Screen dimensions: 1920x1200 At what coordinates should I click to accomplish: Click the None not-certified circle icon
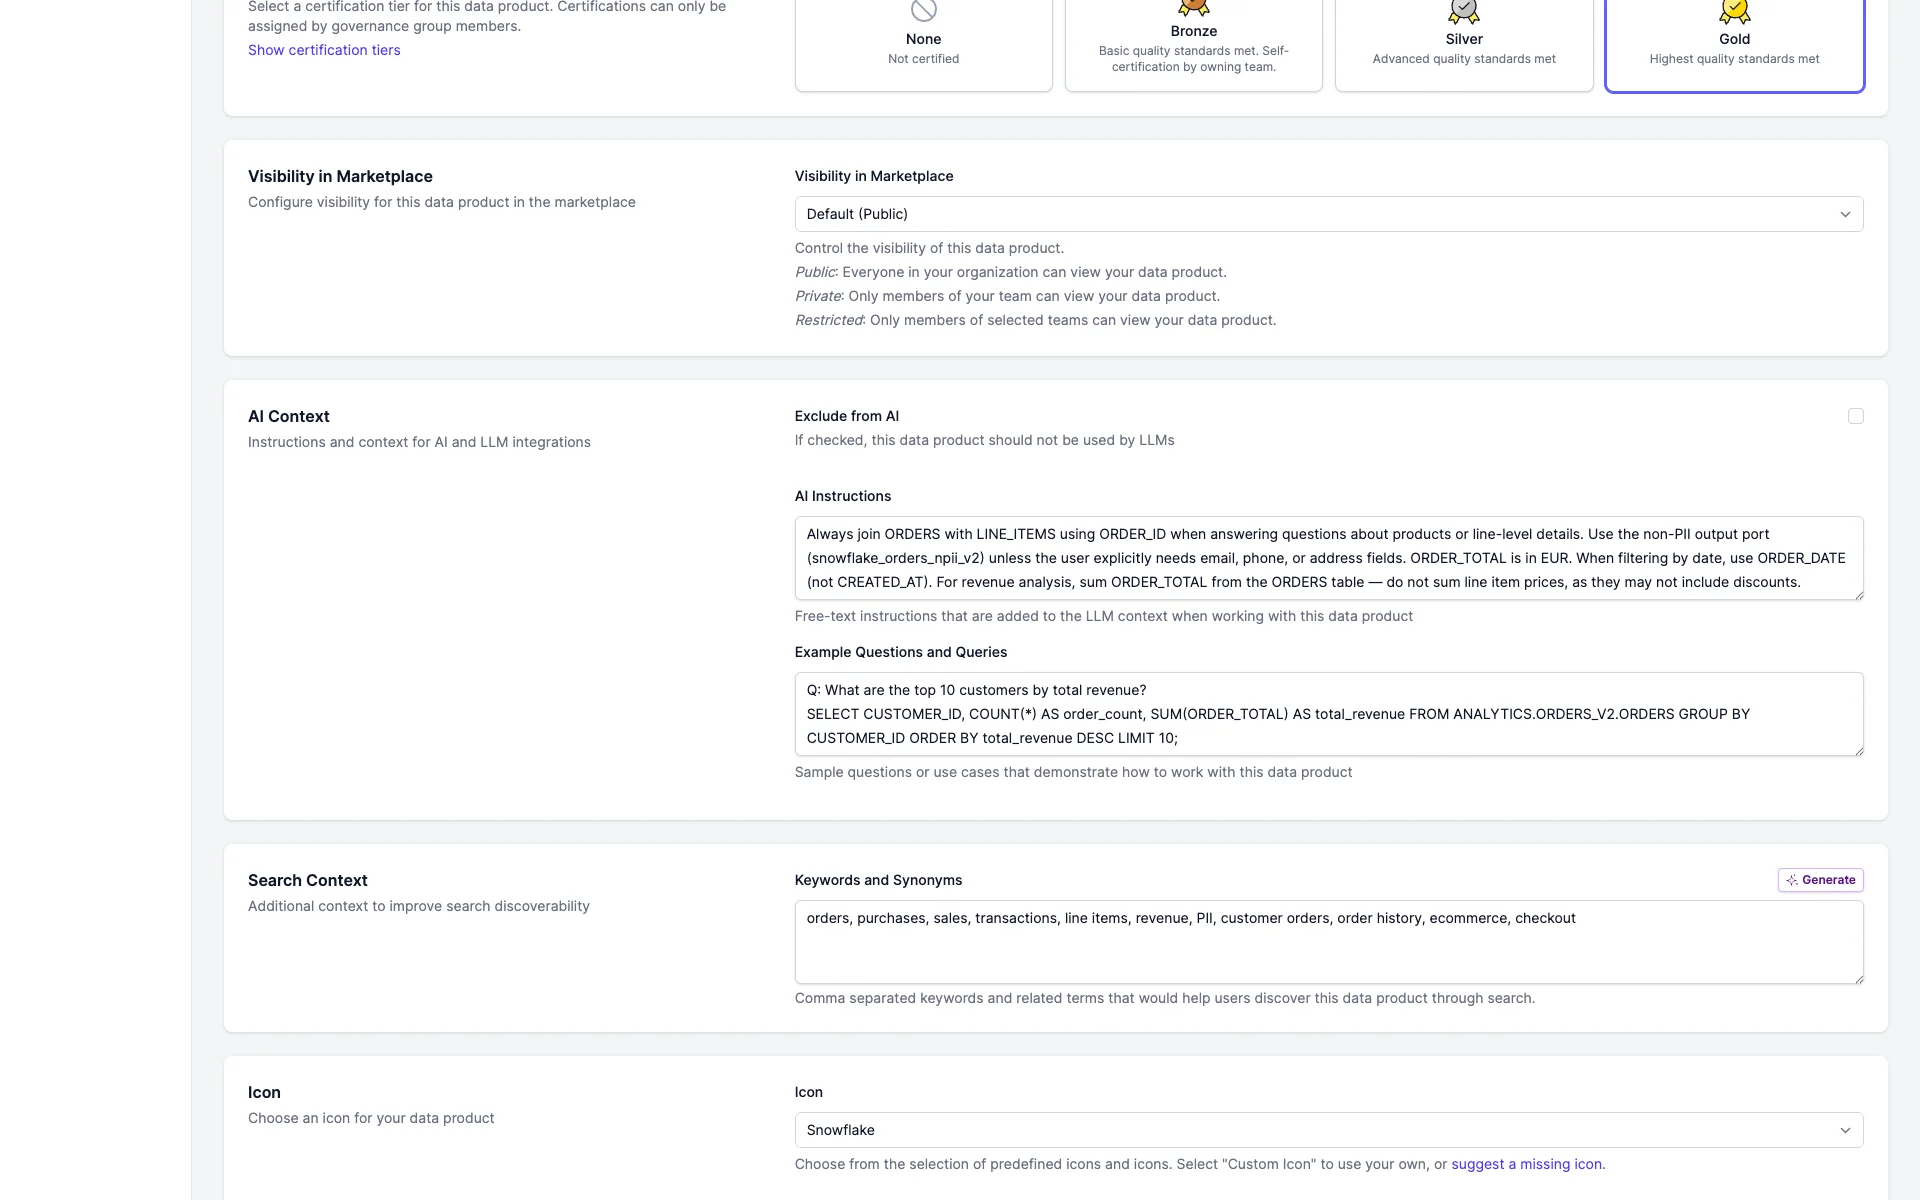(x=923, y=10)
